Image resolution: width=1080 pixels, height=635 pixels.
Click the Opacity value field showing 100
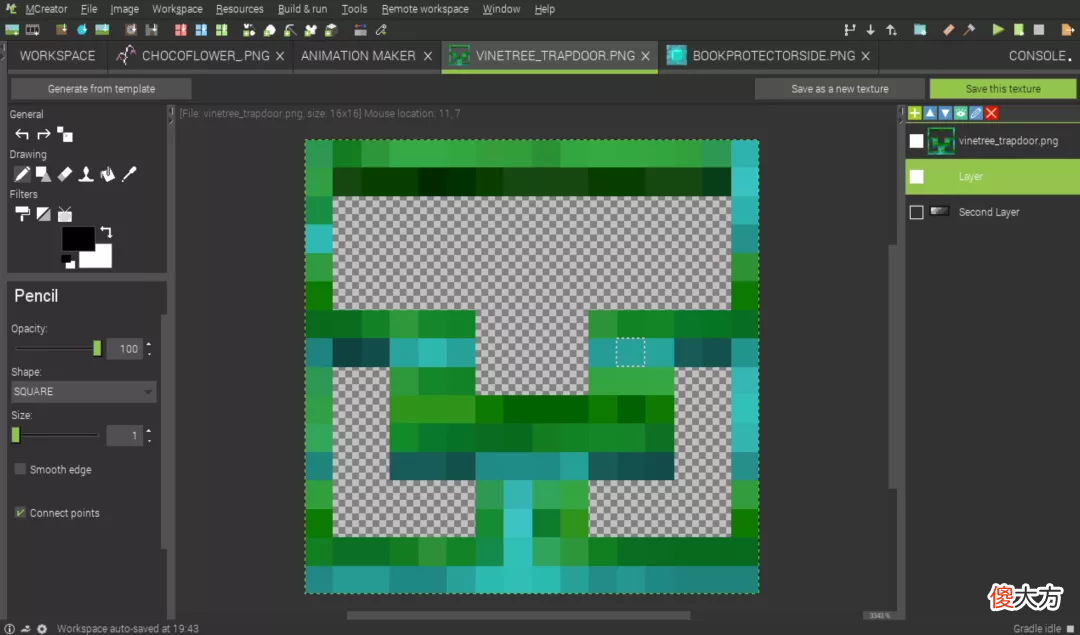[125, 348]
